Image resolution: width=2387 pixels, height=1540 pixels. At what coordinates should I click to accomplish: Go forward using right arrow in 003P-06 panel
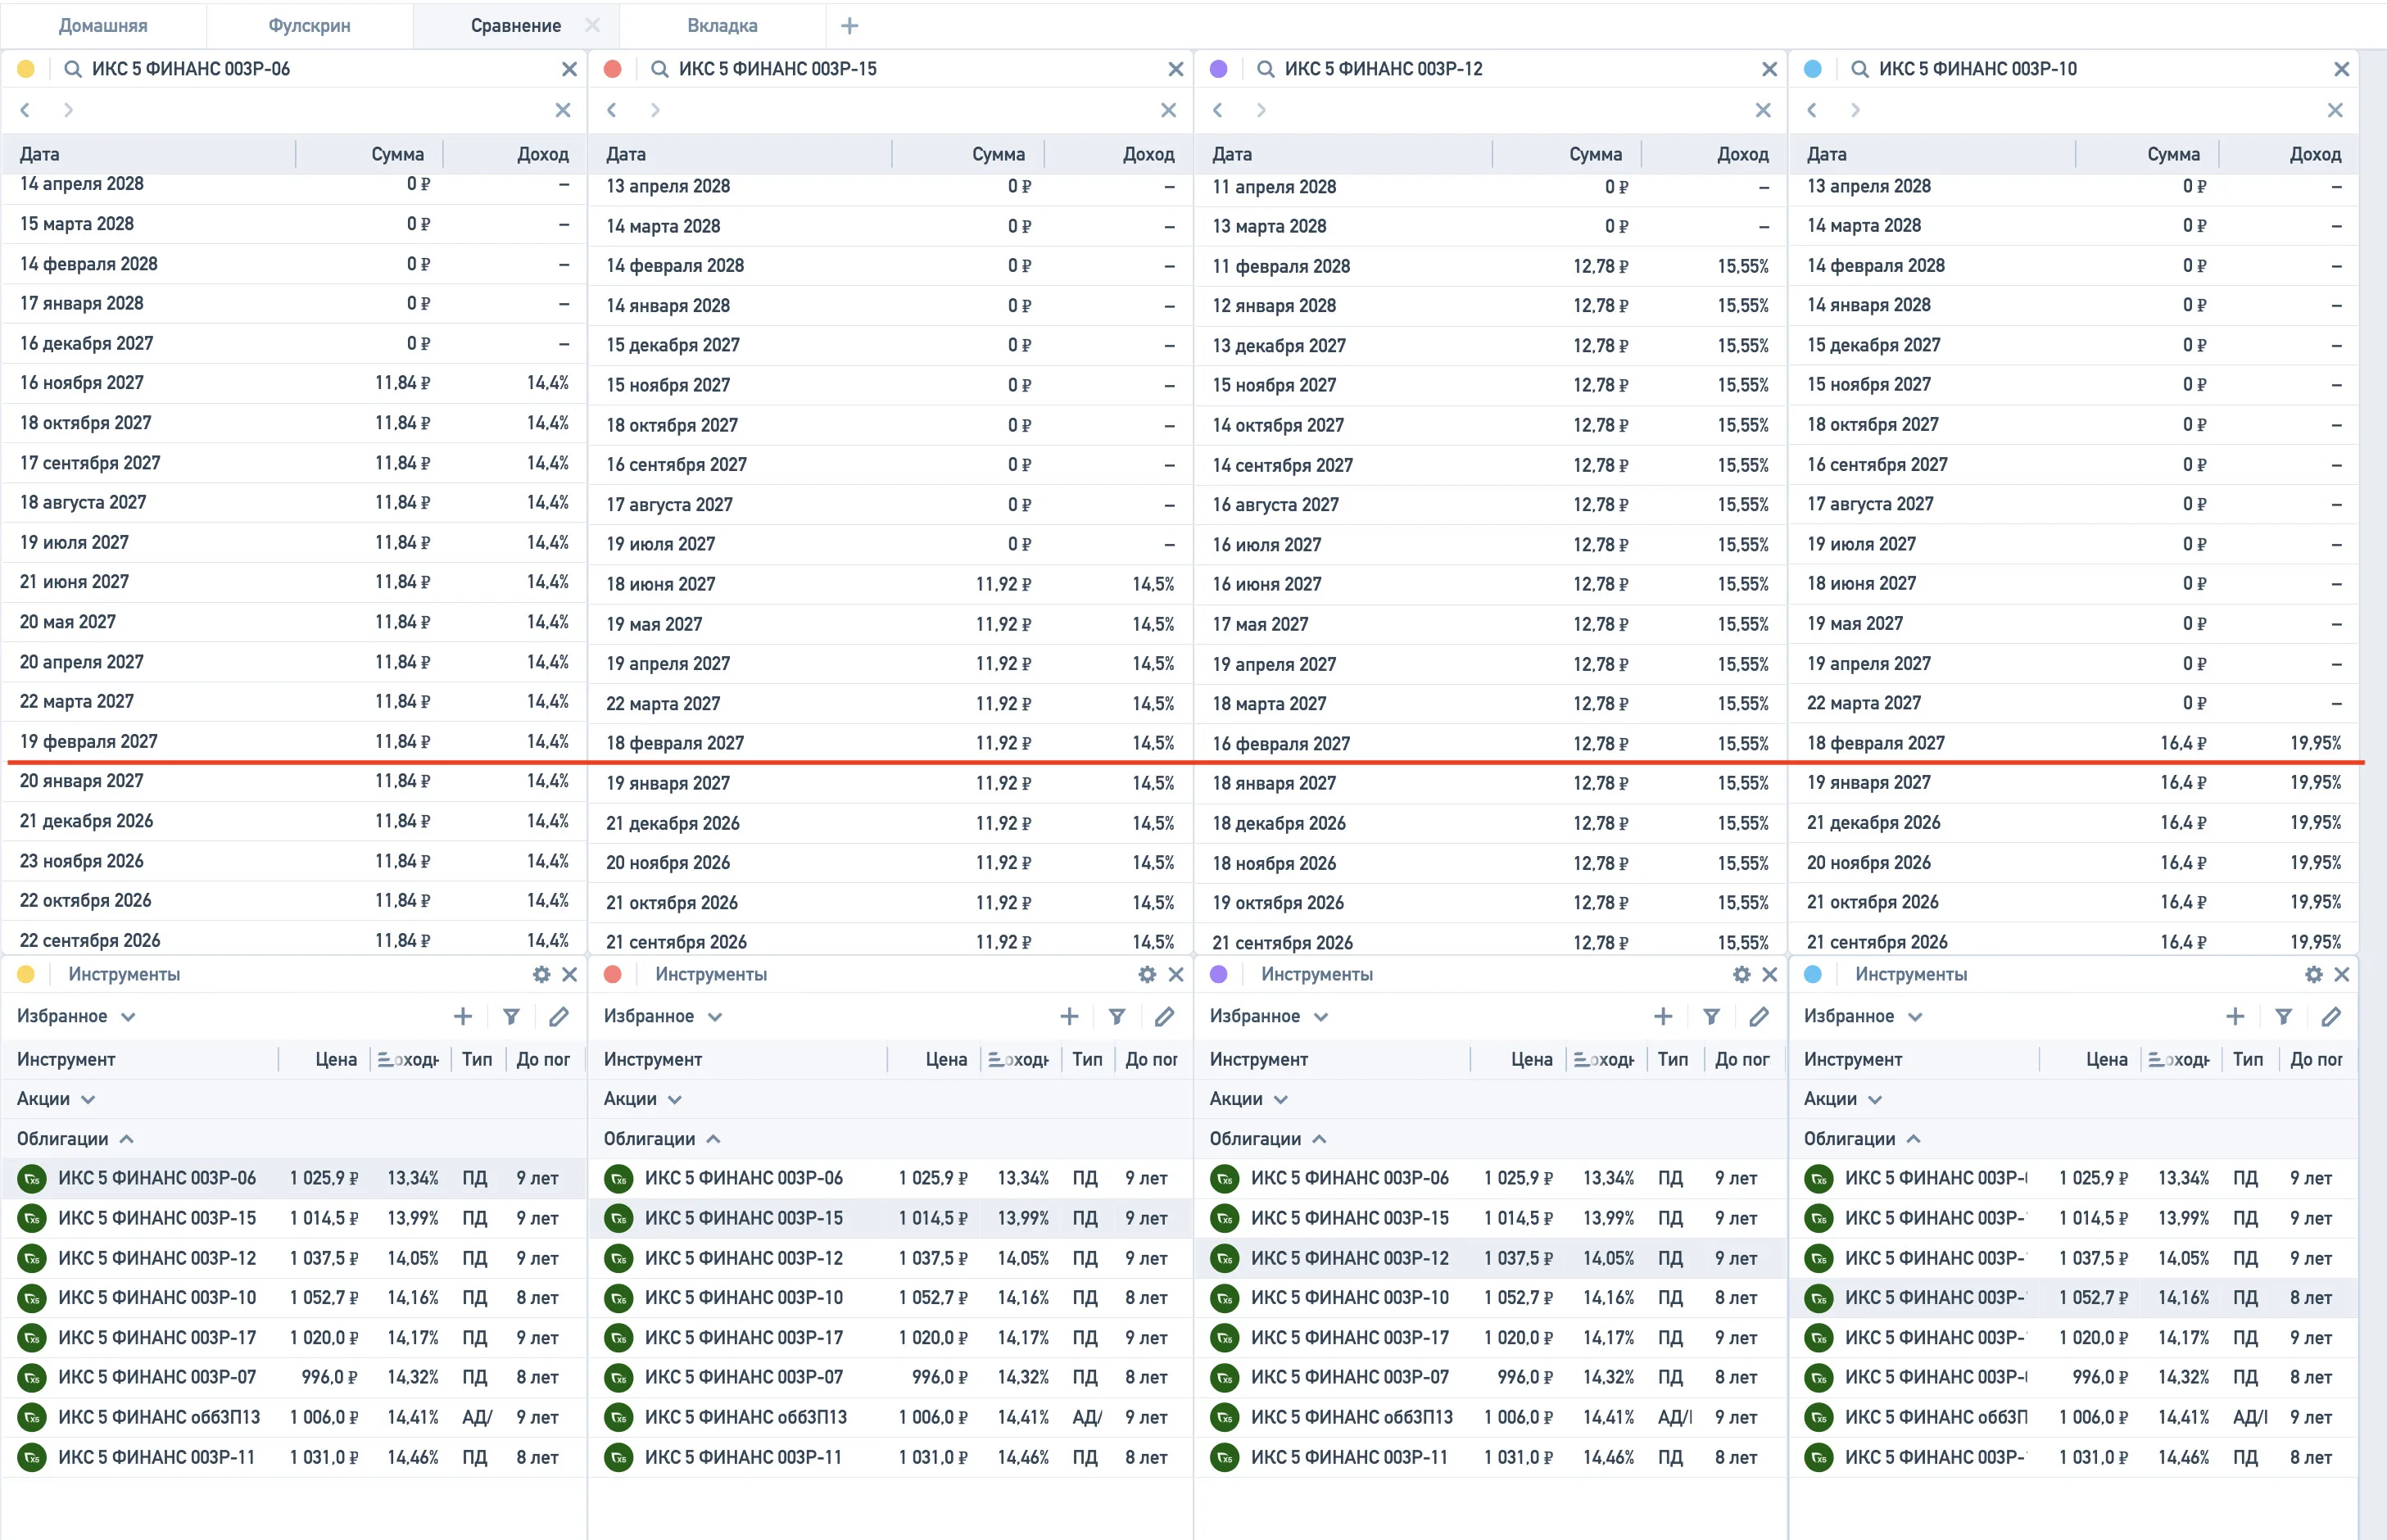[x=68, y=110]
